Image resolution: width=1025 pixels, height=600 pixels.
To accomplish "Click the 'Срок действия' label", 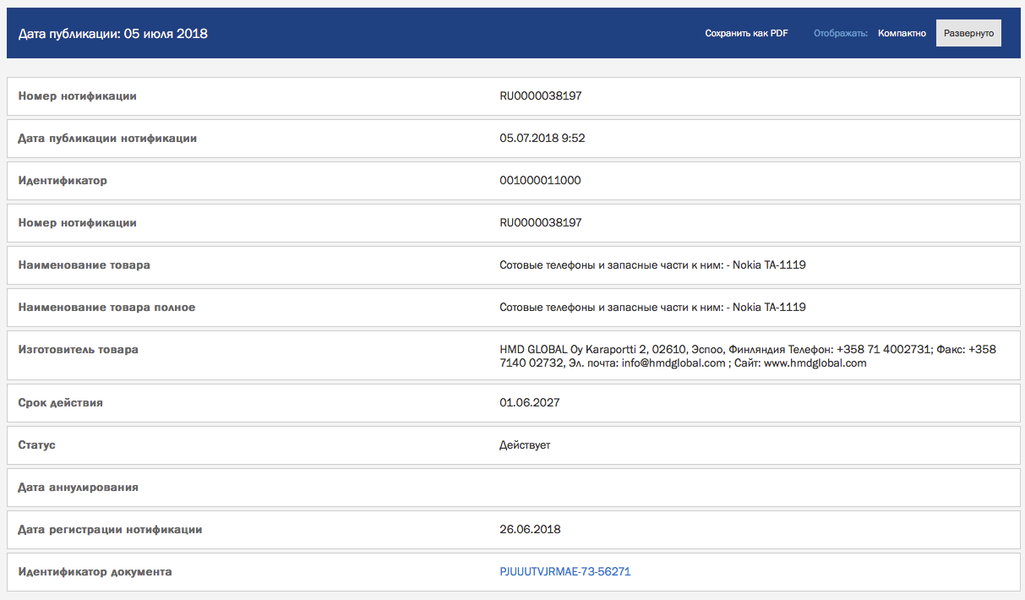I will click(x=60, y=403).
